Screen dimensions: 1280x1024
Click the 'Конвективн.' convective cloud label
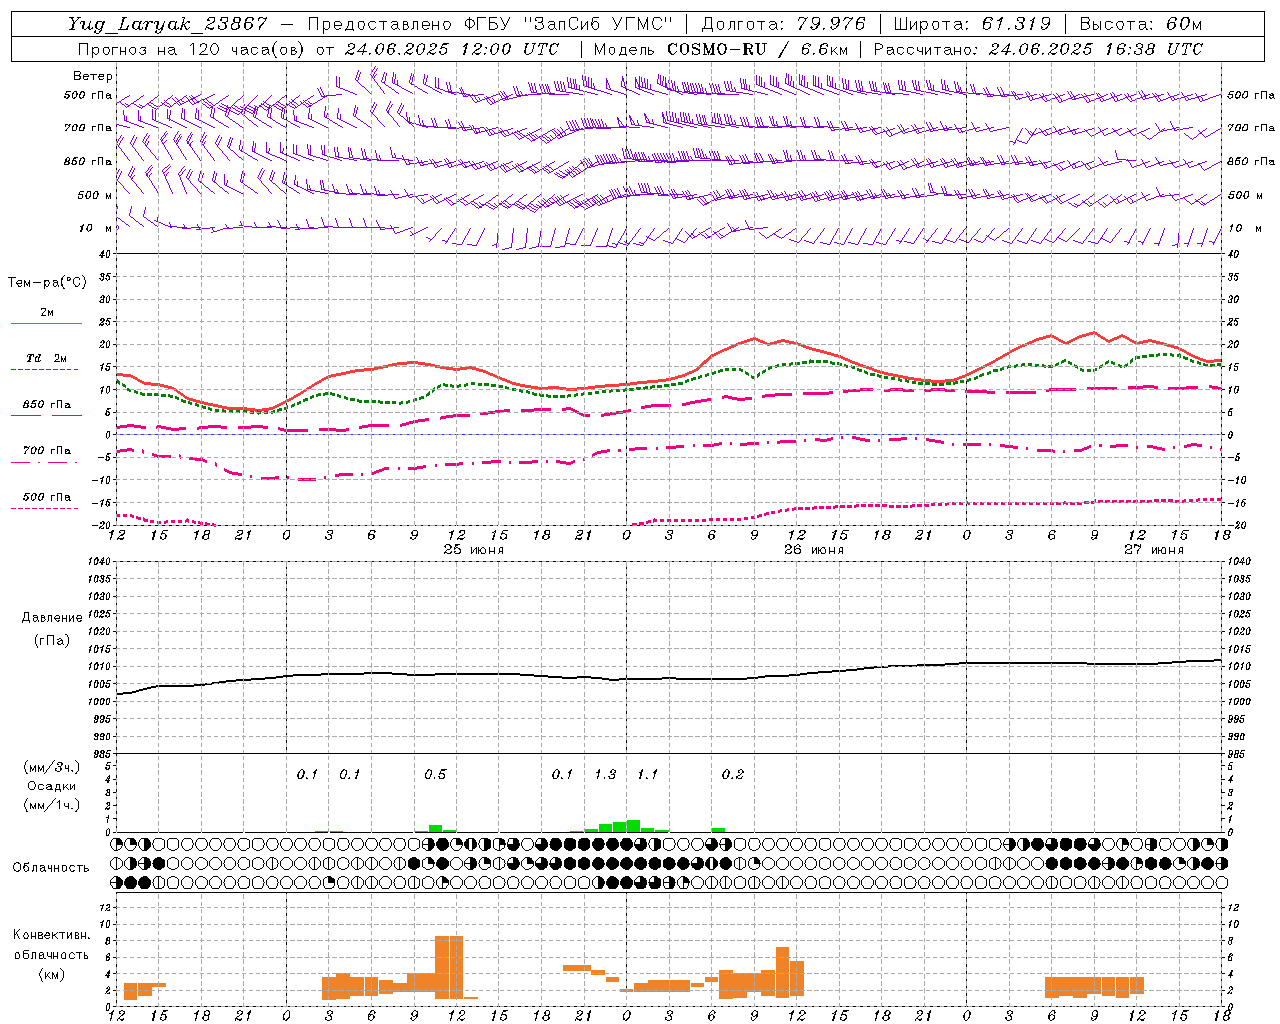tap(51, 935)
